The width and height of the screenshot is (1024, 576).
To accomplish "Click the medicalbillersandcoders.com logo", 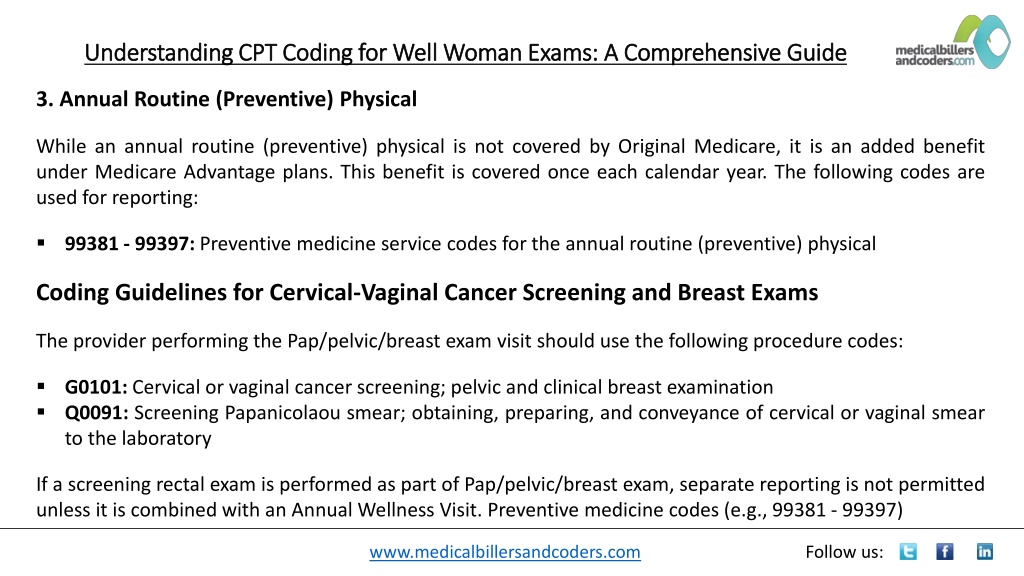I will coord(953,42).
